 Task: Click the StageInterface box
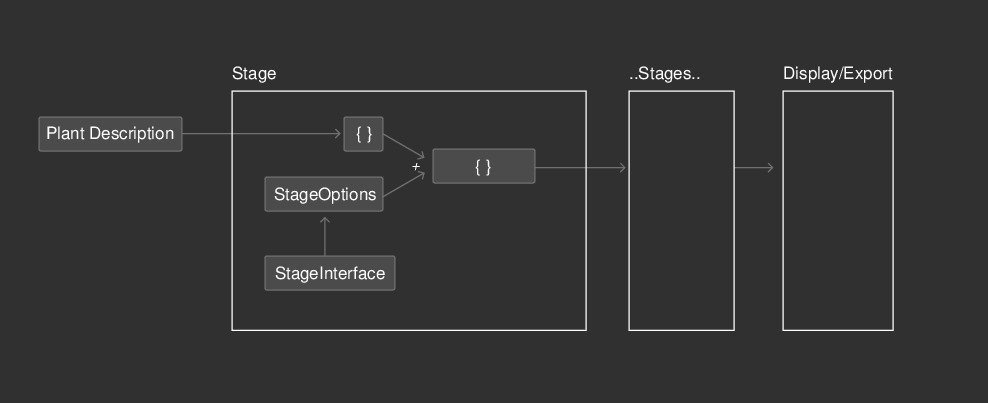point(330,273)
